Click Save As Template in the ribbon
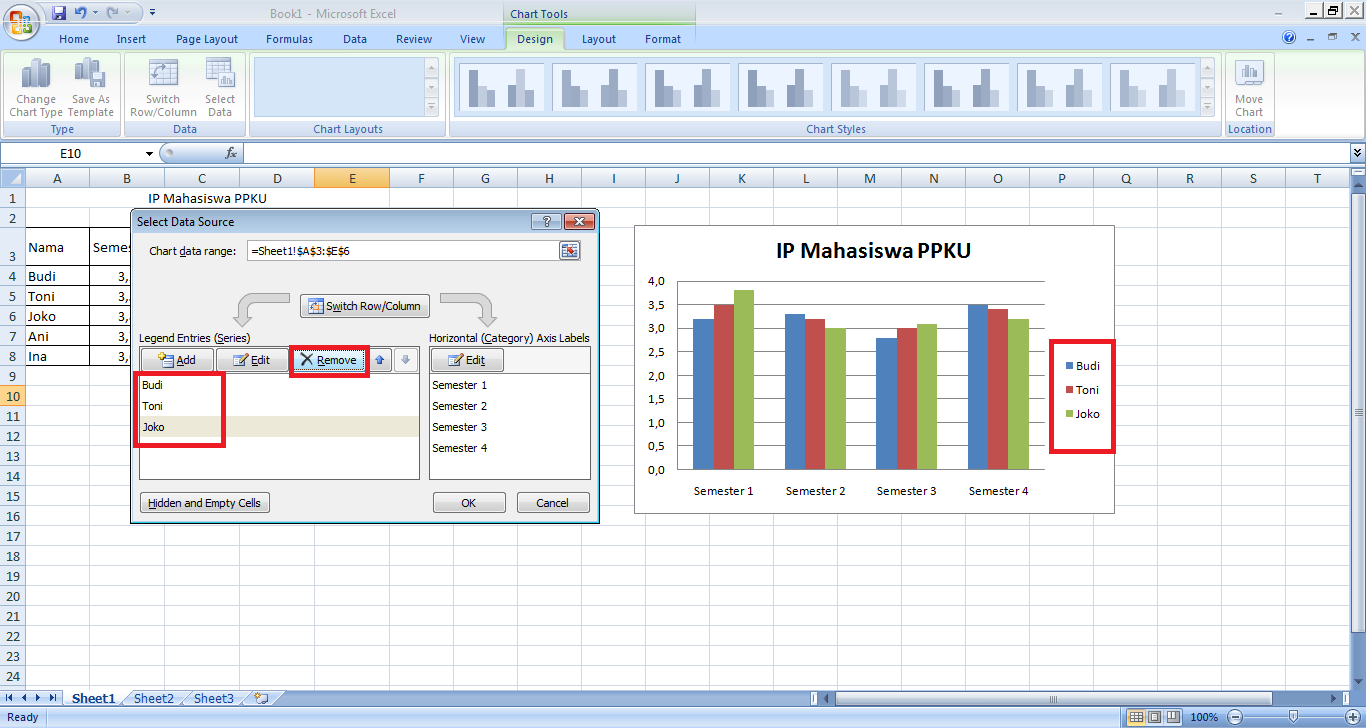This screenshot has height=728, width=1366. [x=91, y=88]
